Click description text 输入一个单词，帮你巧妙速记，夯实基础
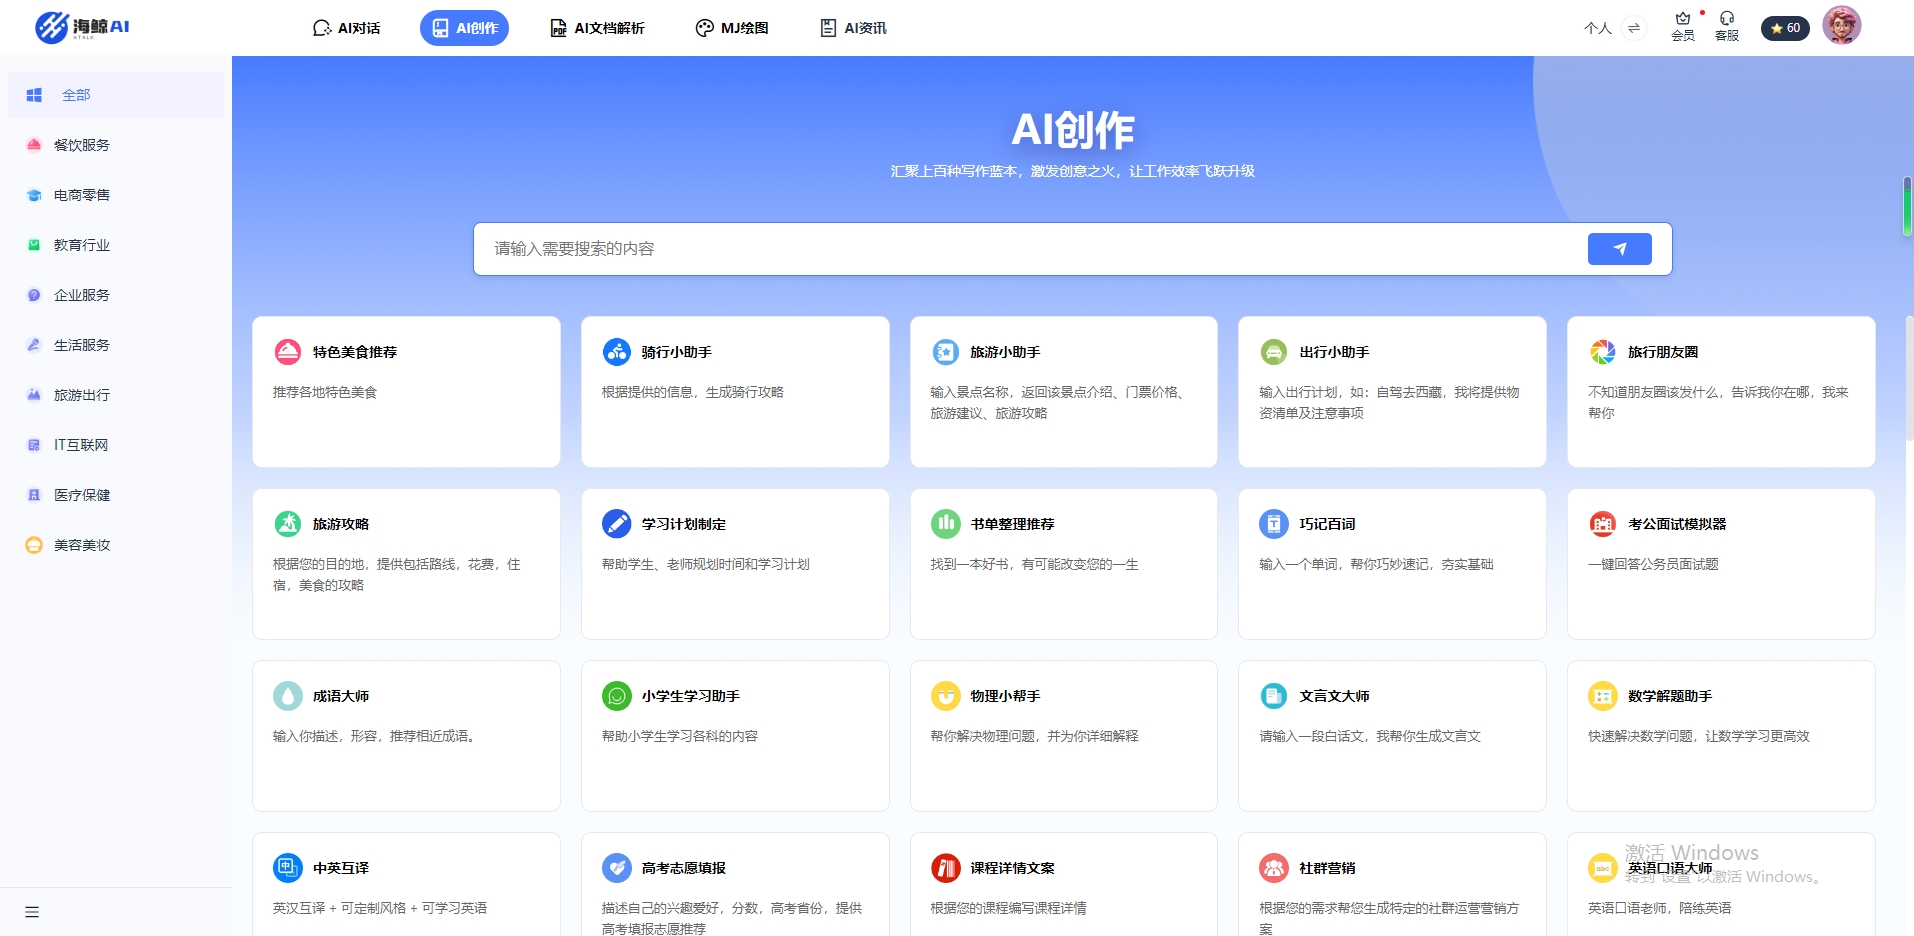Screen dimensions: 1914x936 coord(1376,564)
